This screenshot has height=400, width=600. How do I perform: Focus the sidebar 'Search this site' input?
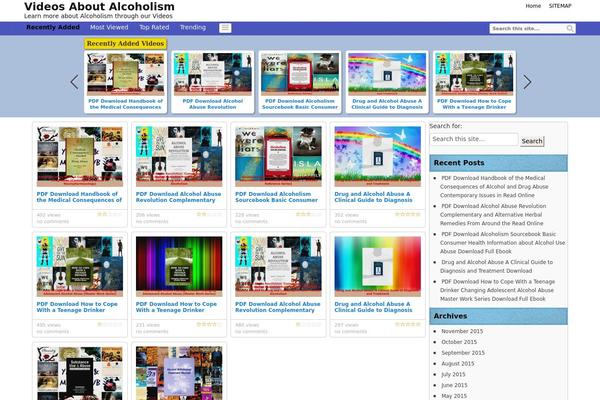(474, 139)
